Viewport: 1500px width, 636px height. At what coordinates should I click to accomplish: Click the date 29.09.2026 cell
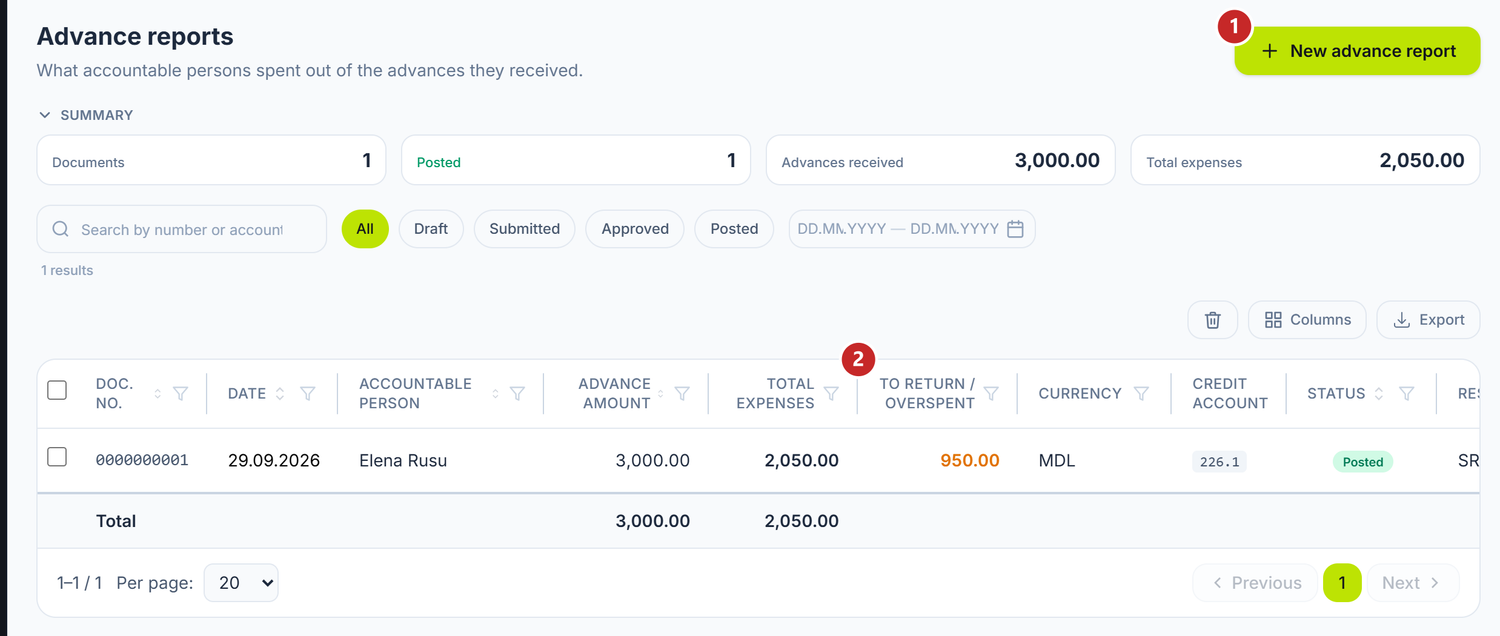(274, 461)
